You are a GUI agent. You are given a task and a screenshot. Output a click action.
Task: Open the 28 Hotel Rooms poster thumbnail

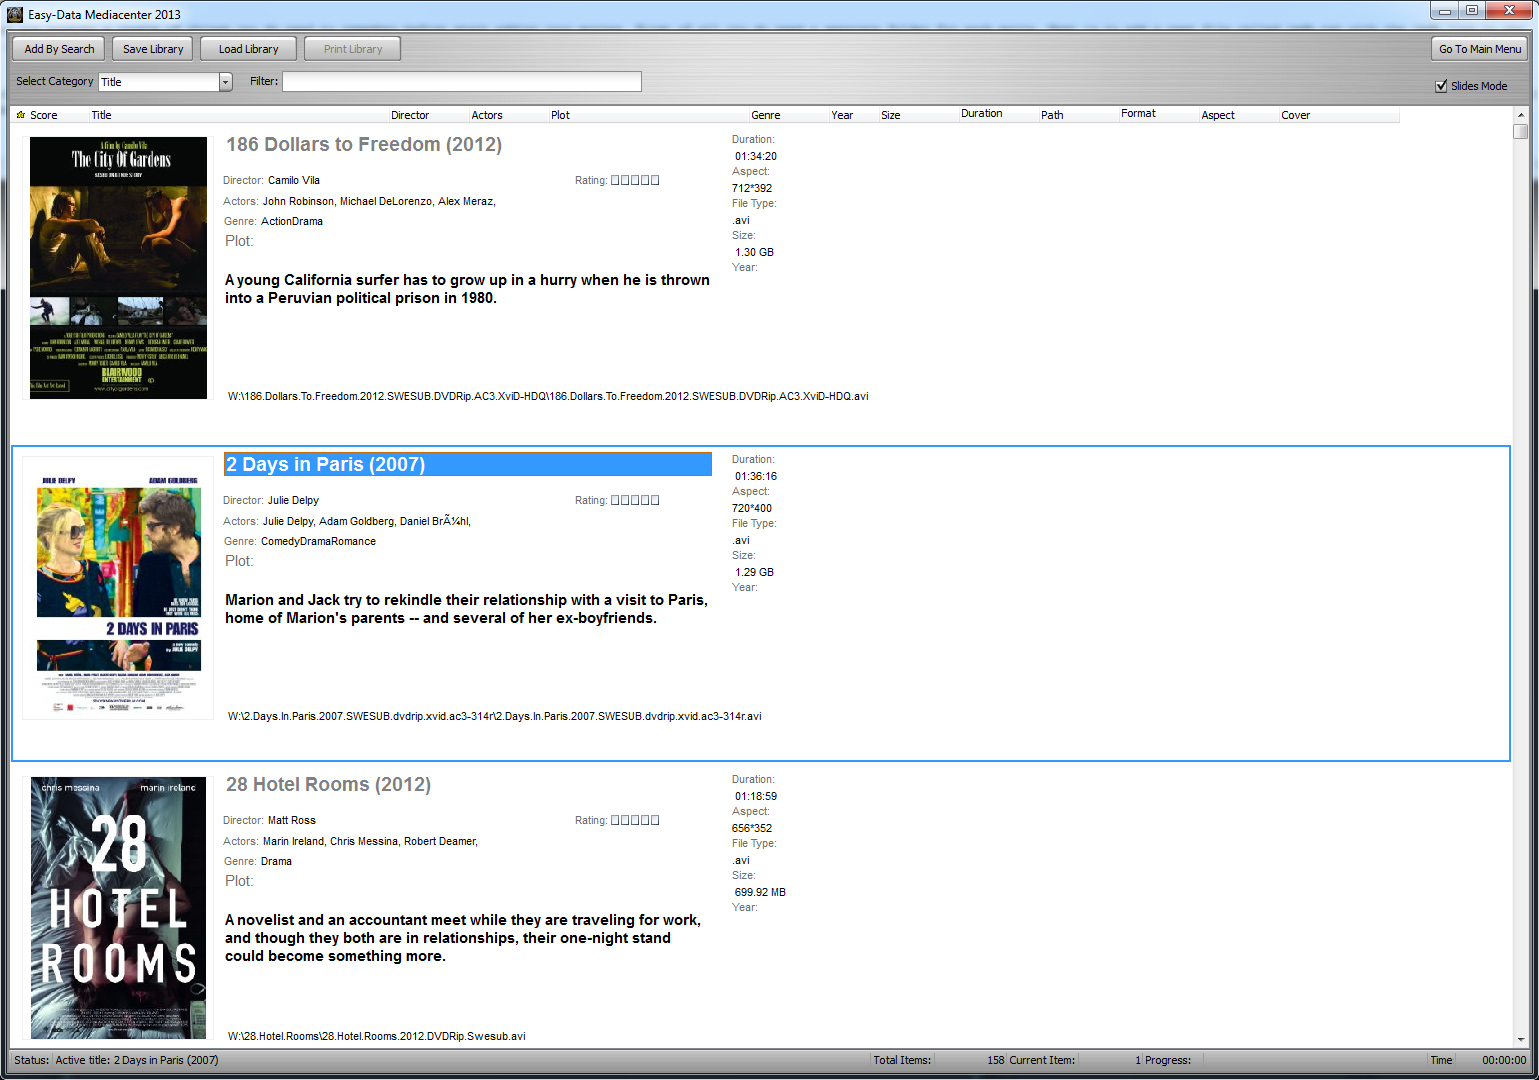118,908
